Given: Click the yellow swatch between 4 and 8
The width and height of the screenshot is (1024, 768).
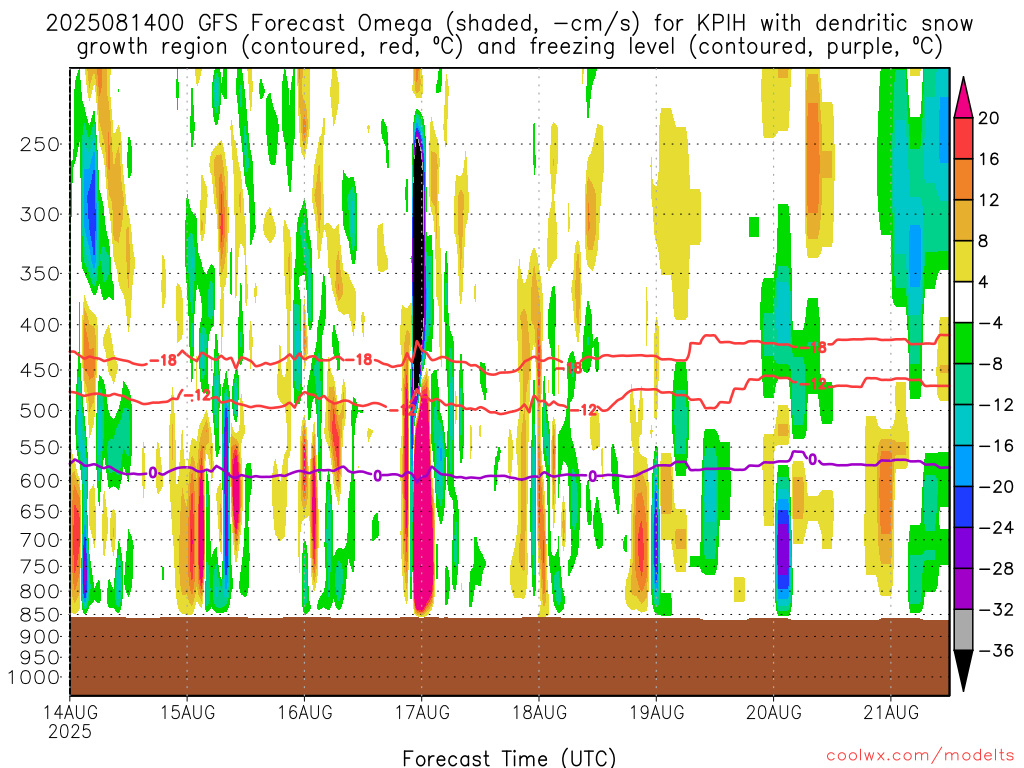Looking at the screenshot, I should [x=963, y=261].
